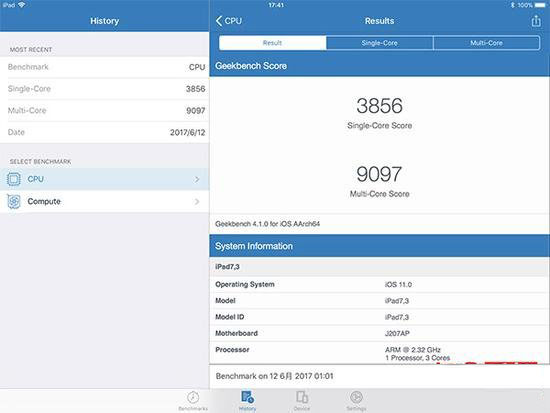Click the Processor label

pos(232,349)
